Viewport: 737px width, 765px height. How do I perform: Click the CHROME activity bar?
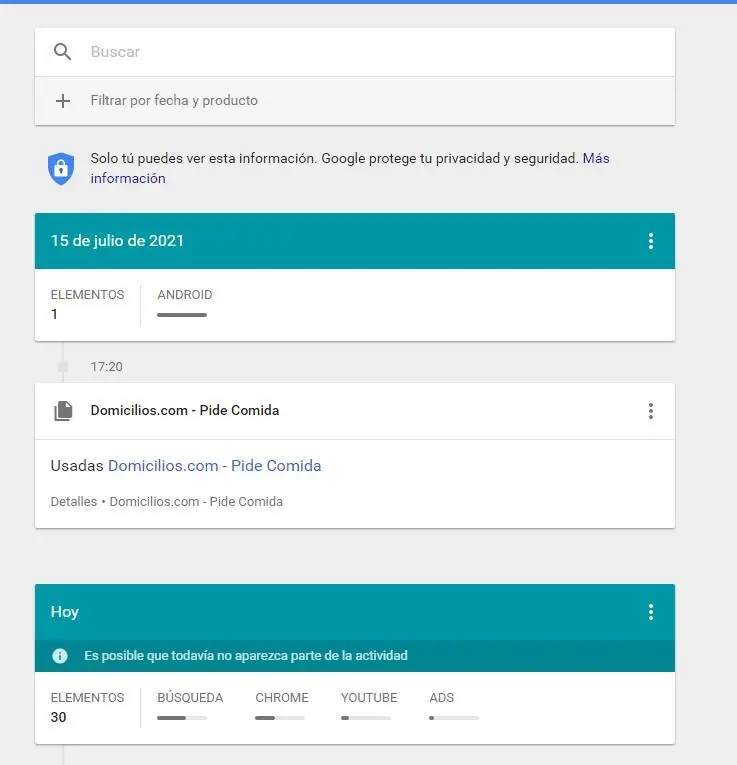point(280,718)
